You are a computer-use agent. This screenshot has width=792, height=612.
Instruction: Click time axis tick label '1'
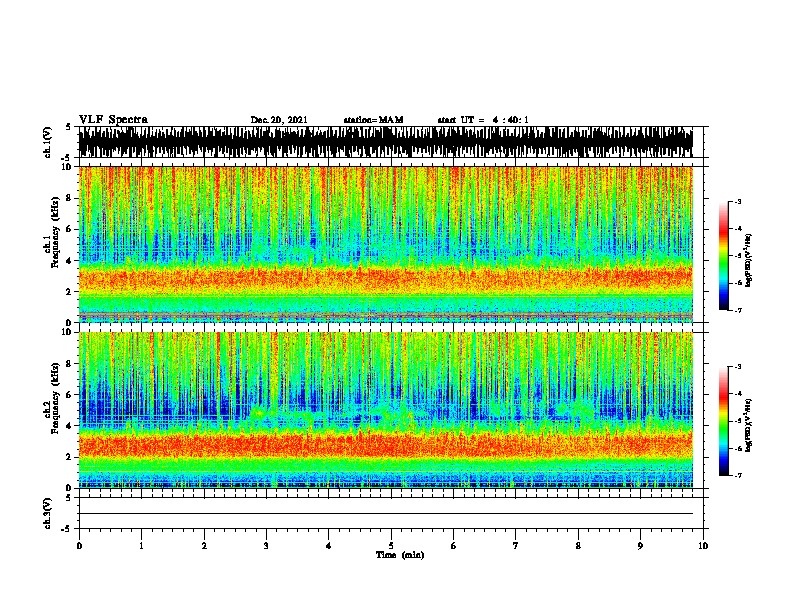(x=141, y=545)
